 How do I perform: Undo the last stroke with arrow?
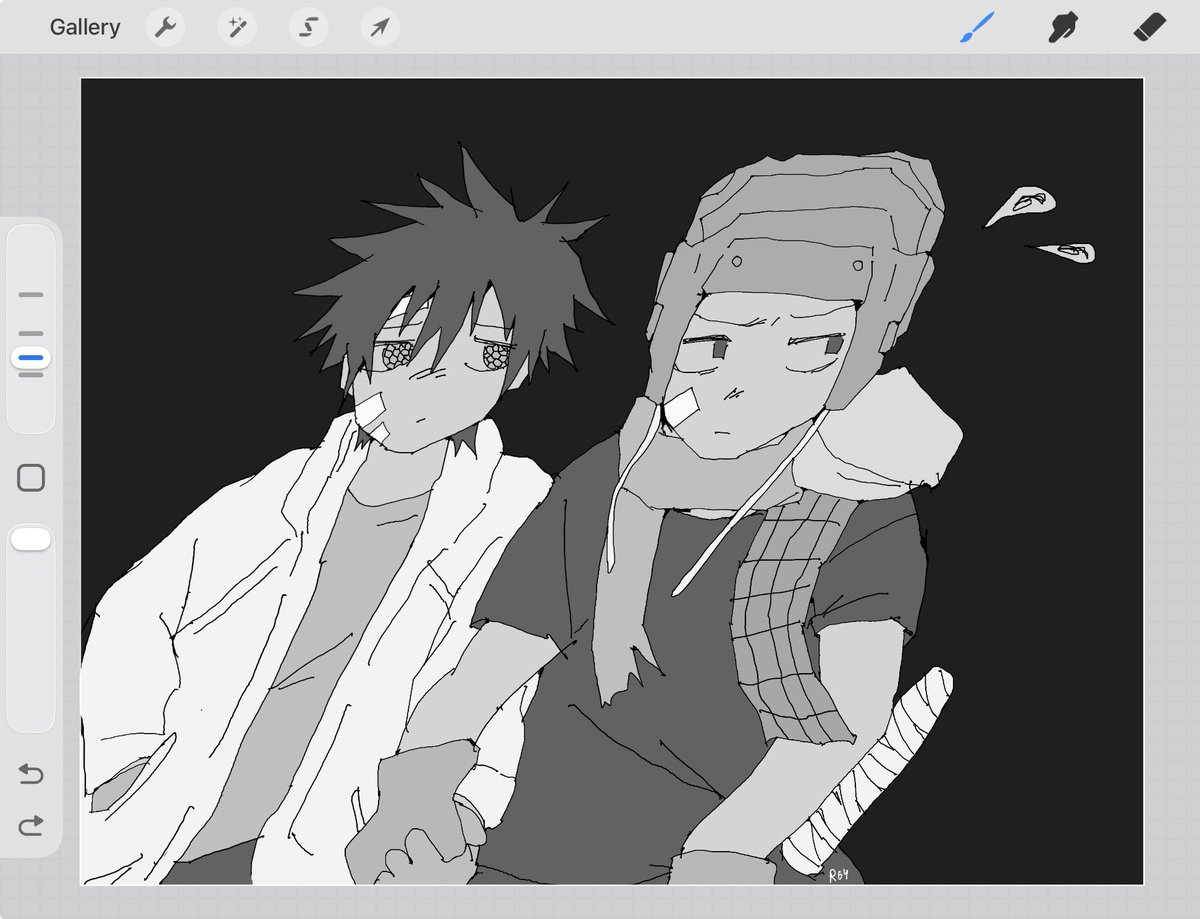(31, 773)
